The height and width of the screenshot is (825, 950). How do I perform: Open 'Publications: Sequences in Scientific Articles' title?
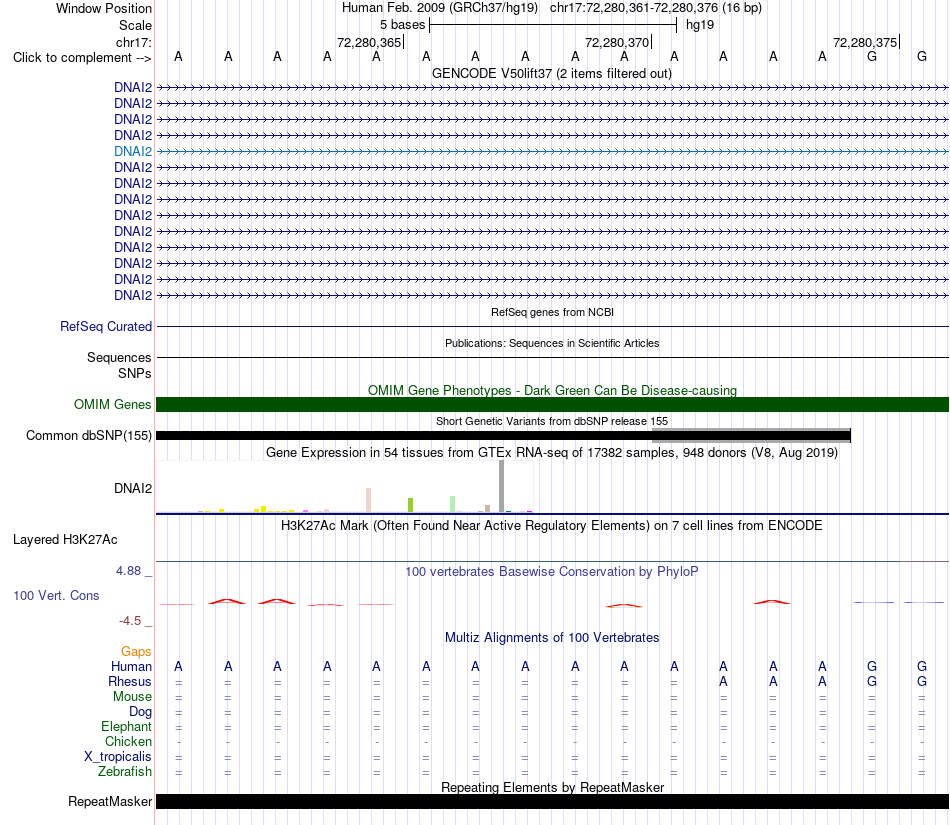tap(552, 343)
